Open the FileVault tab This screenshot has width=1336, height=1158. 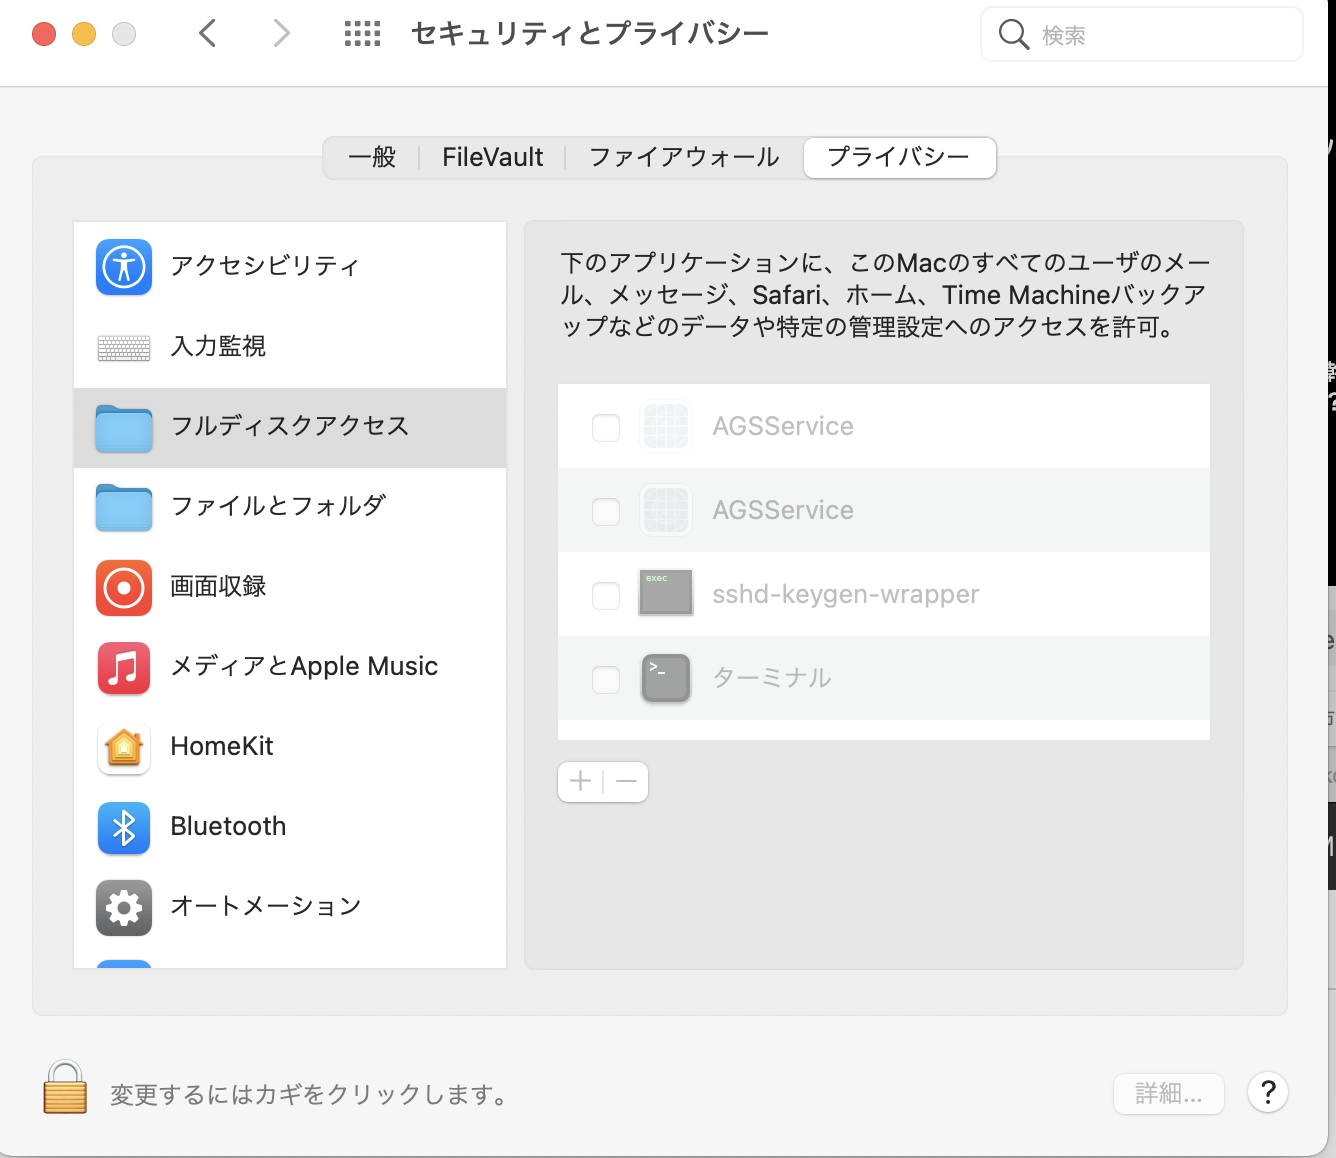pyautogui.click(x=493, y=157)
